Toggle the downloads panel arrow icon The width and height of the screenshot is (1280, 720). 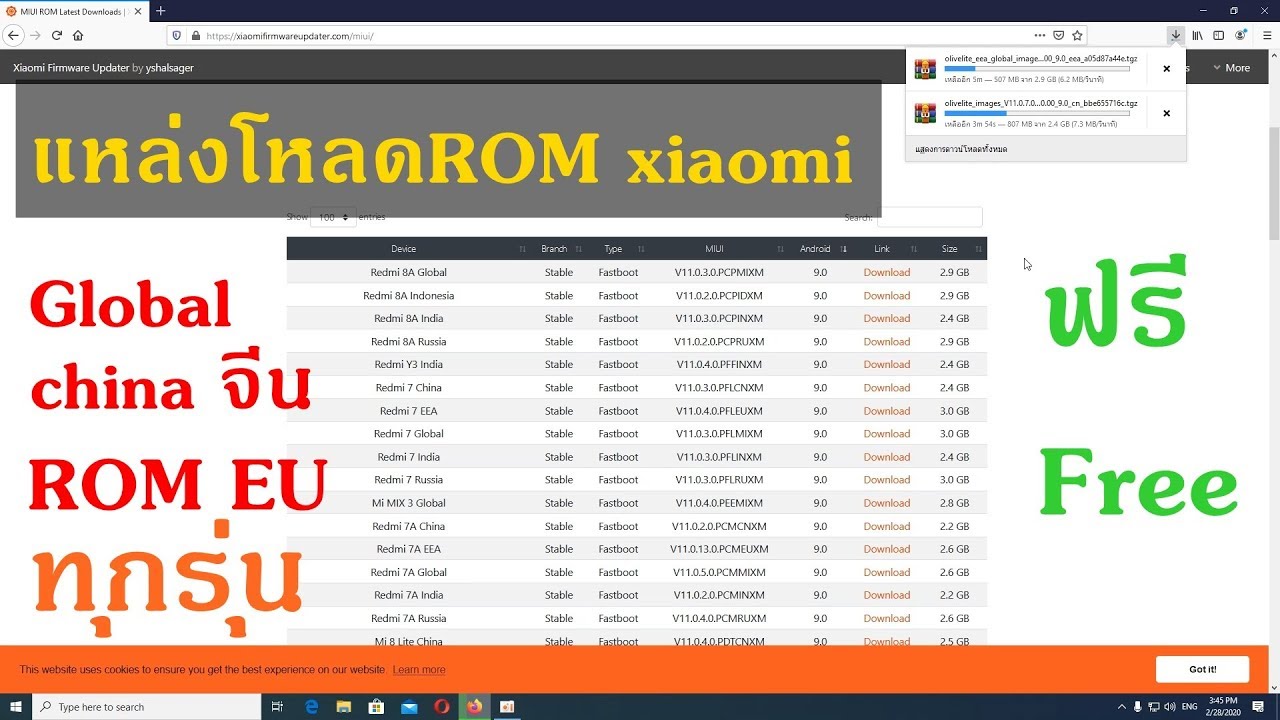tap(1175, 35)
